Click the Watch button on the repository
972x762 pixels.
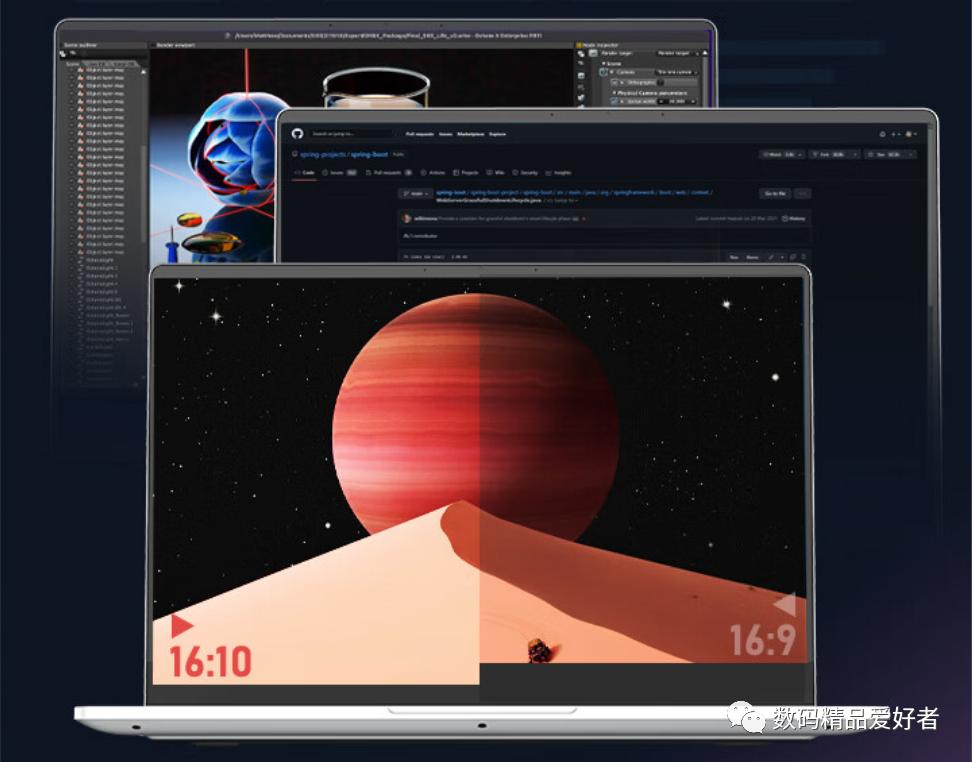782,154
